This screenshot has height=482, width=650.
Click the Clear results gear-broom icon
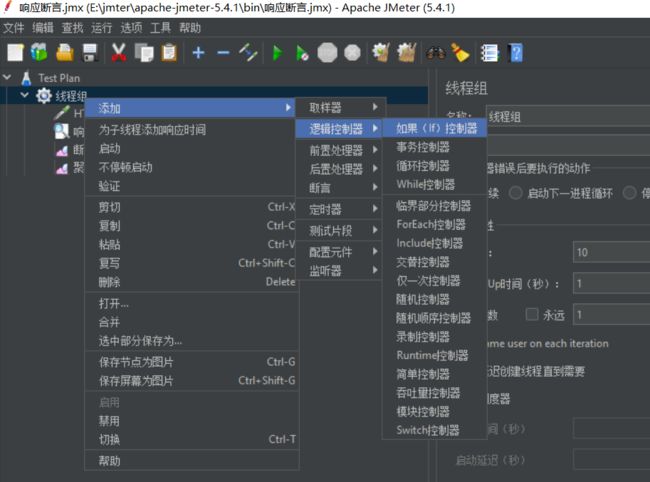pyautogui.click(x=381, y=53)
